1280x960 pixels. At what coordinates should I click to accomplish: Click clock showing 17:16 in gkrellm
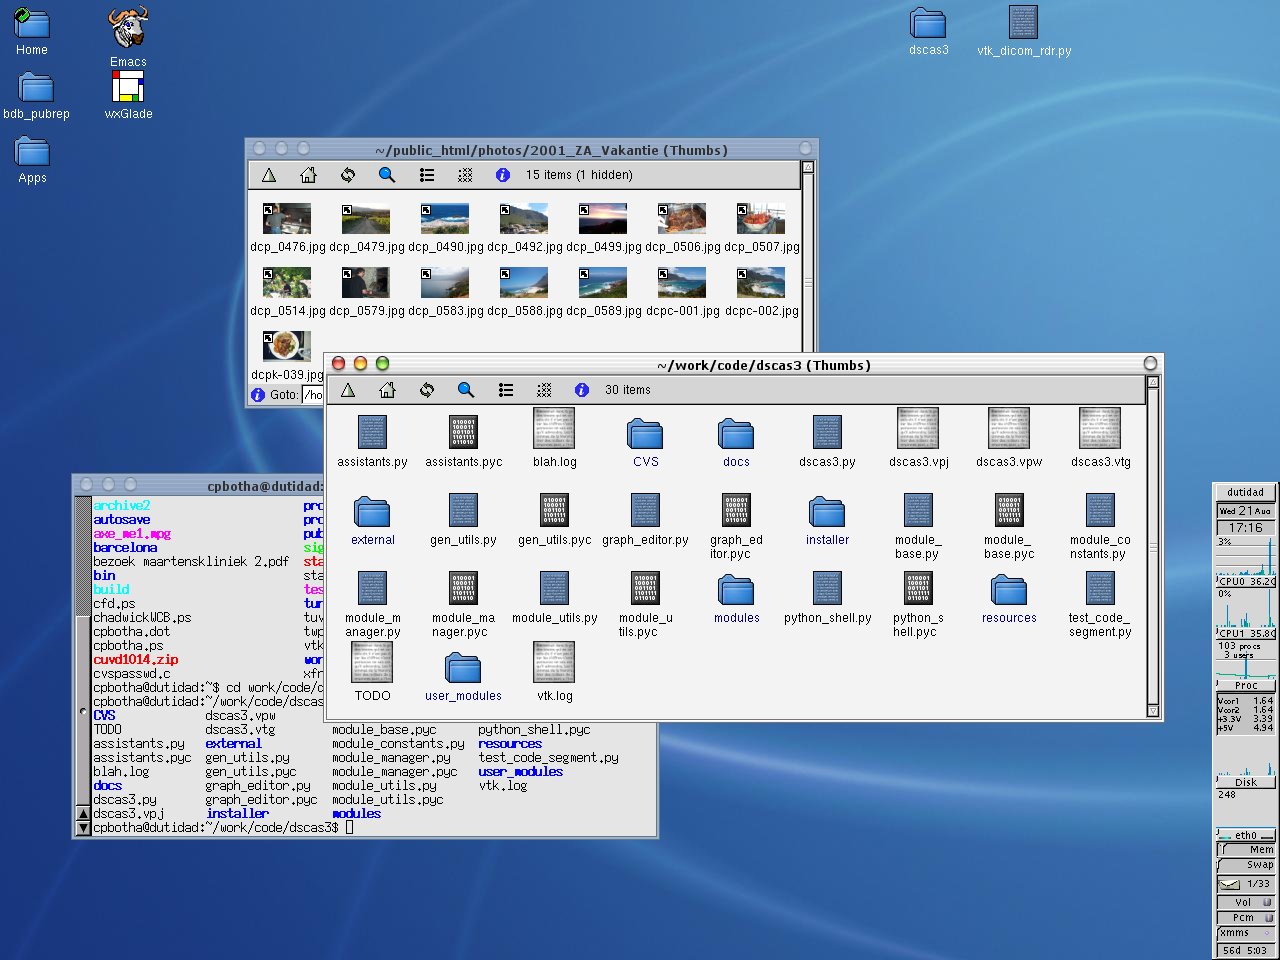coord(1245,527)
